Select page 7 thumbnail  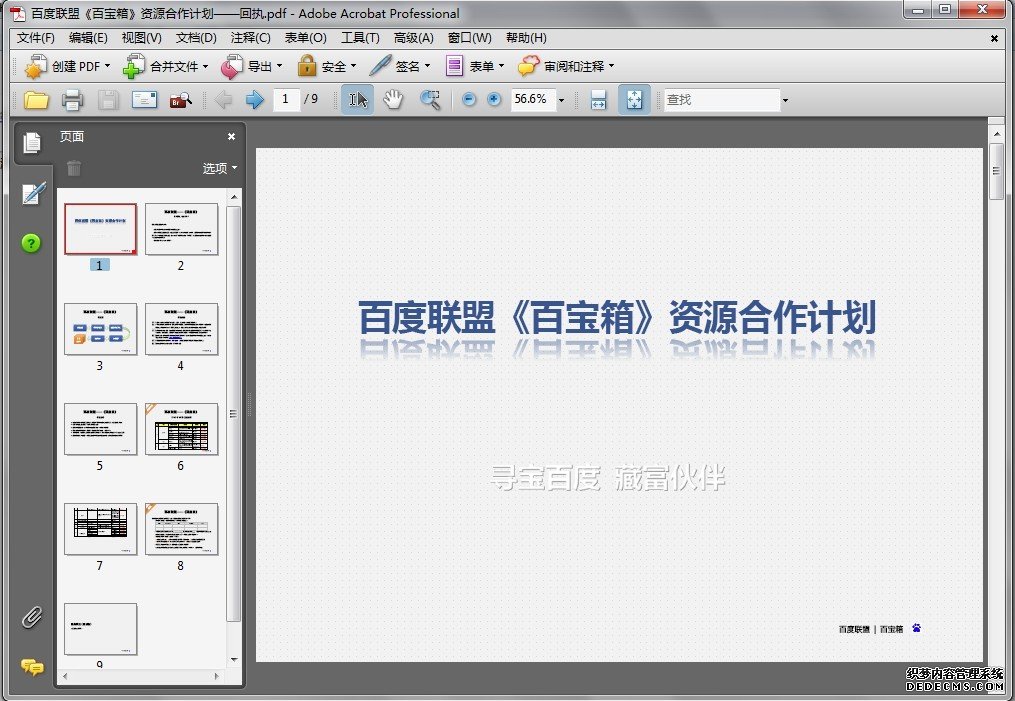pyautogui.click(x=100, y=529)
